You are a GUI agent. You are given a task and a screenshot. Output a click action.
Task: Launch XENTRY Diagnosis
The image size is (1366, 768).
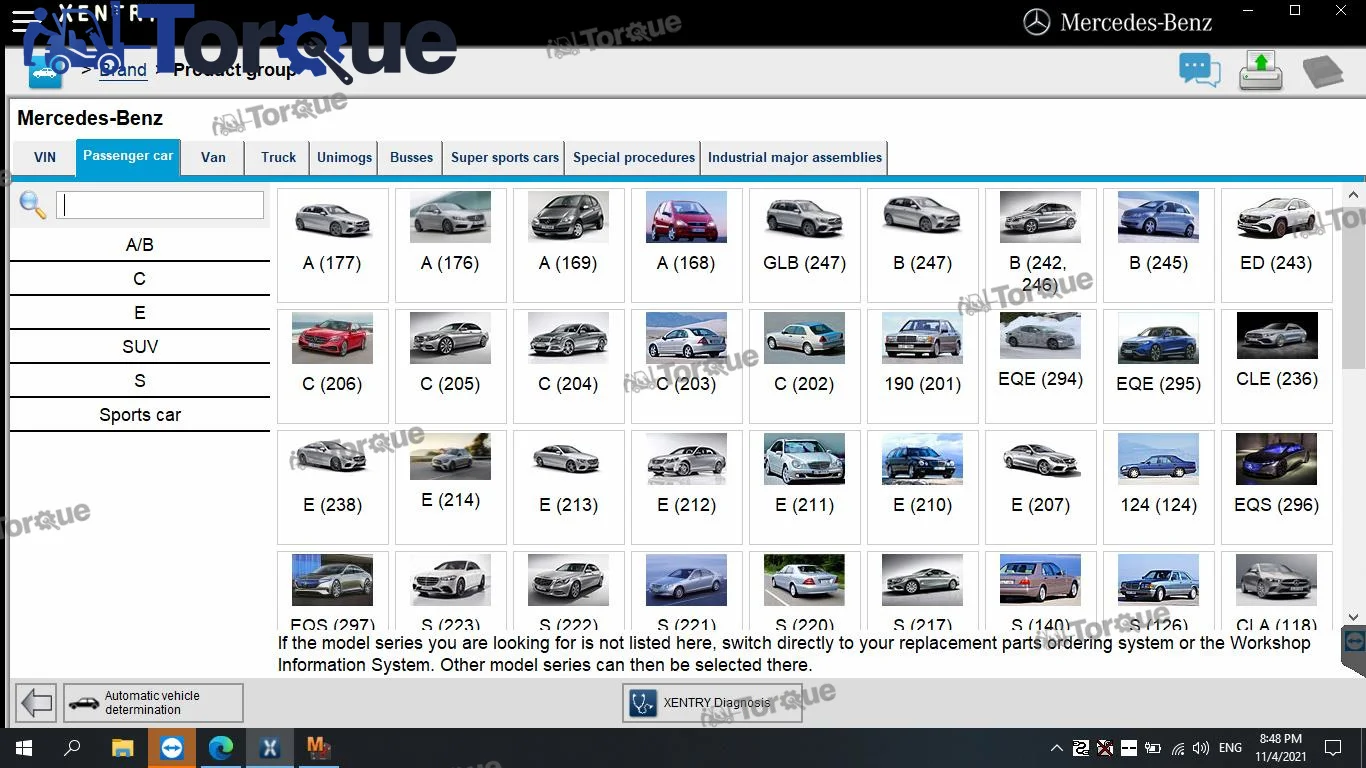712,703
